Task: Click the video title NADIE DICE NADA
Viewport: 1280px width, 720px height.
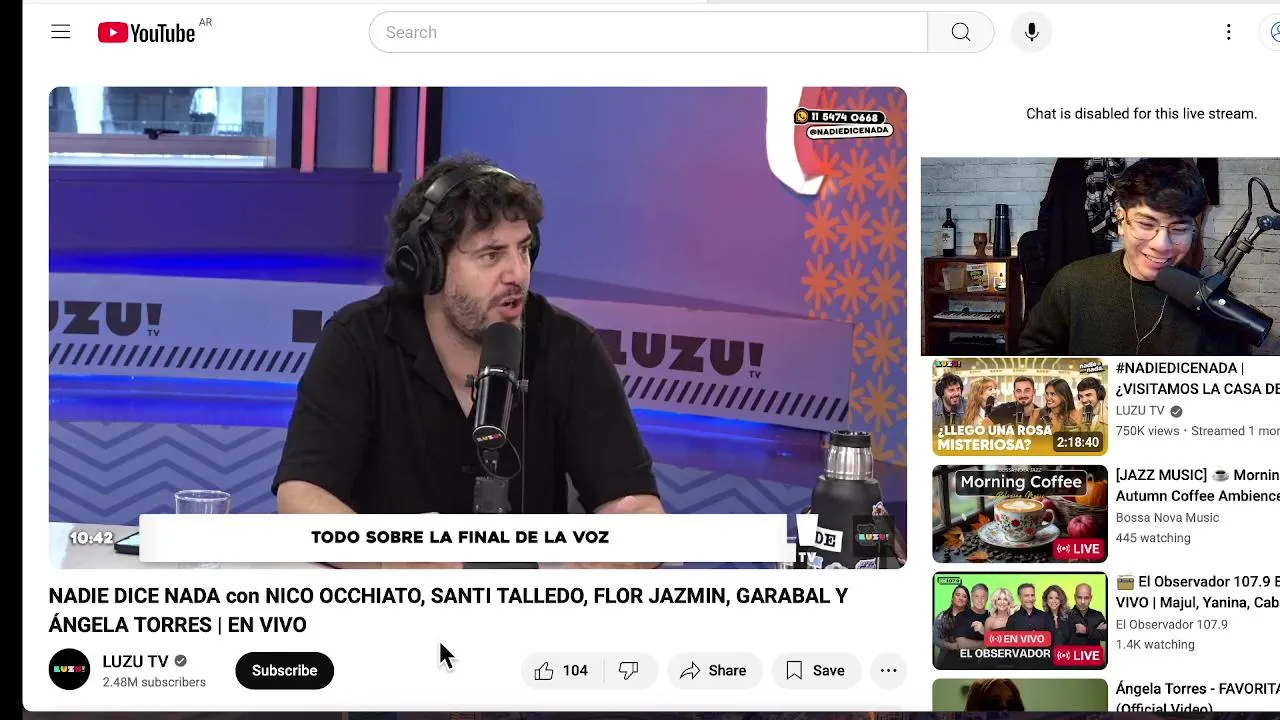Action: (x=448, y=610)
